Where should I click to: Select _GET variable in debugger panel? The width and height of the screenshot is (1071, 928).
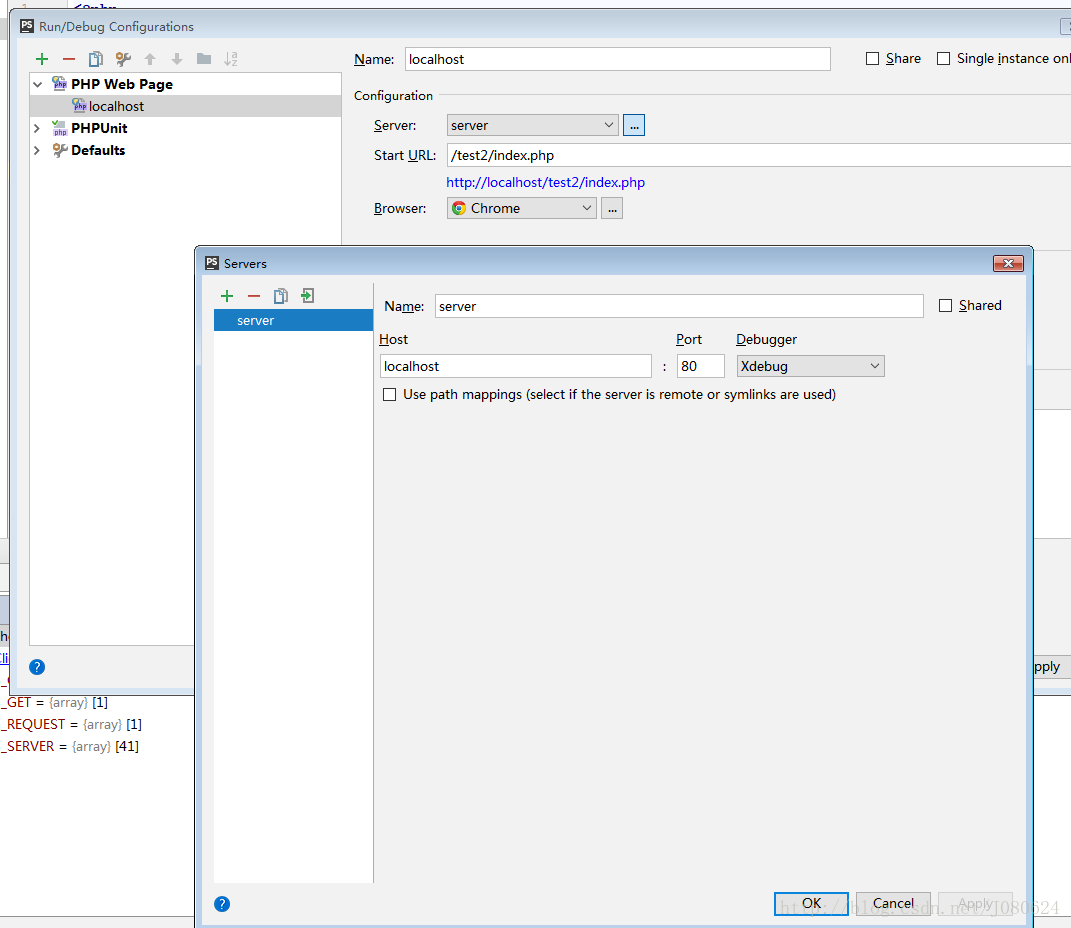tap(55, 702)
